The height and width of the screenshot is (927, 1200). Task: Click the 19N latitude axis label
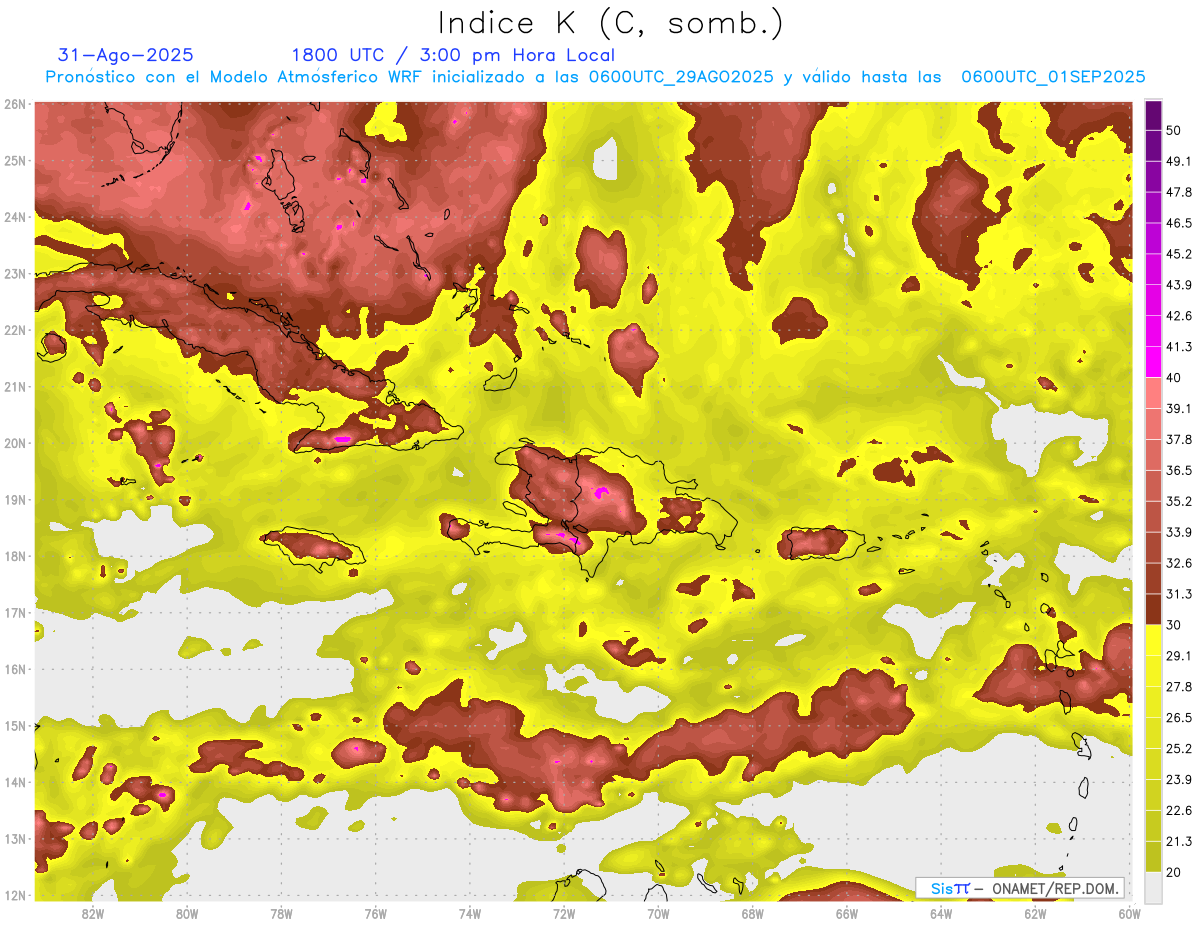click(x=14, y=499)
